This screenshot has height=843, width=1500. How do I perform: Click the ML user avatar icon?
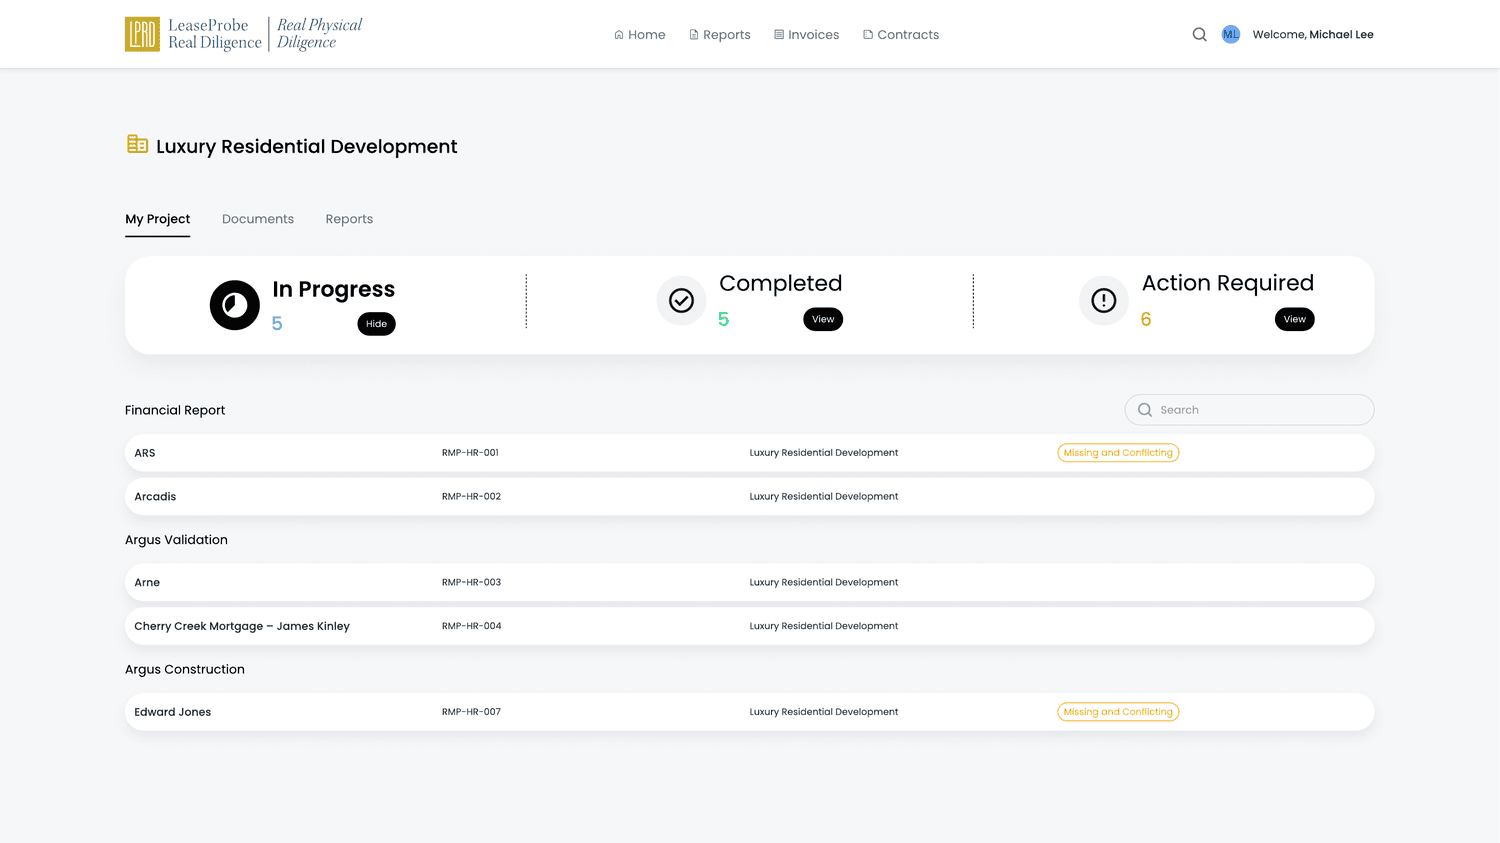[1231, 34]
